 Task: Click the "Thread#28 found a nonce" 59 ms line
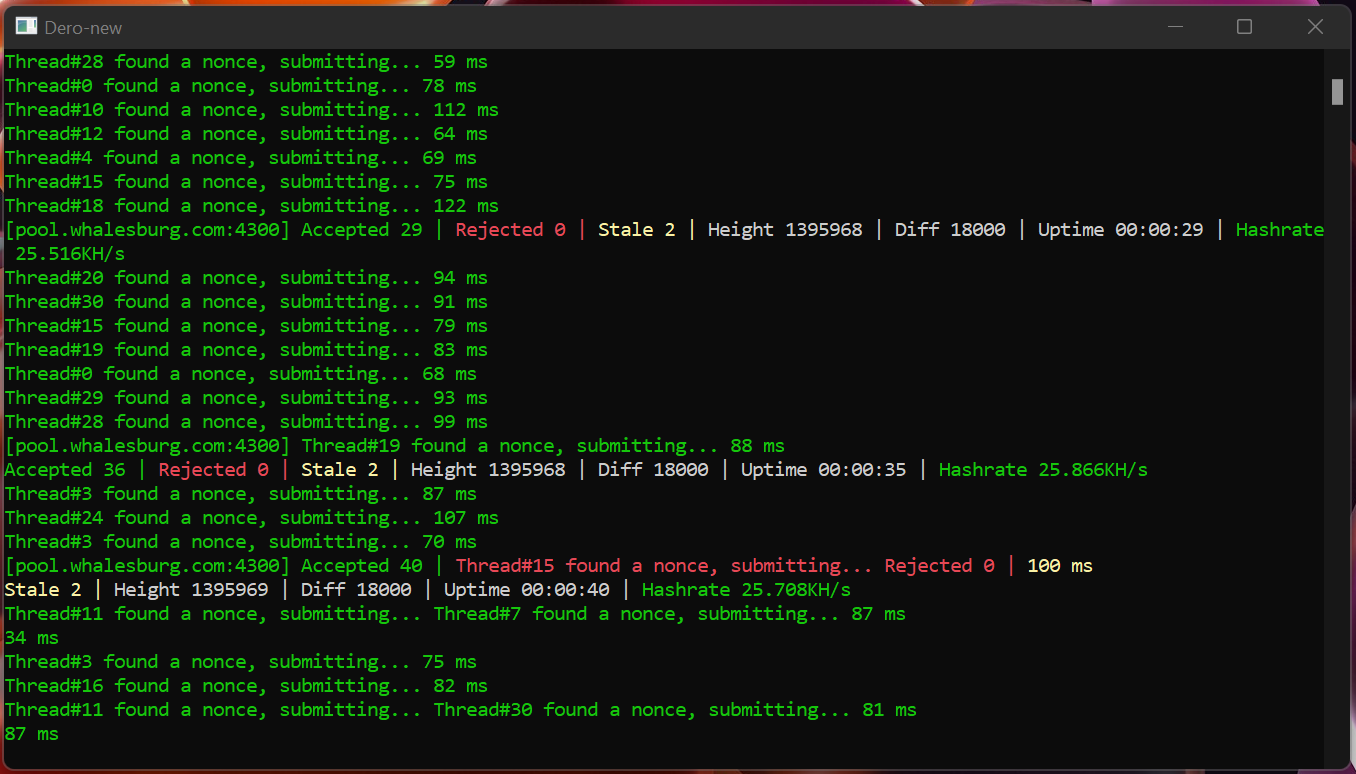point(246,62)
